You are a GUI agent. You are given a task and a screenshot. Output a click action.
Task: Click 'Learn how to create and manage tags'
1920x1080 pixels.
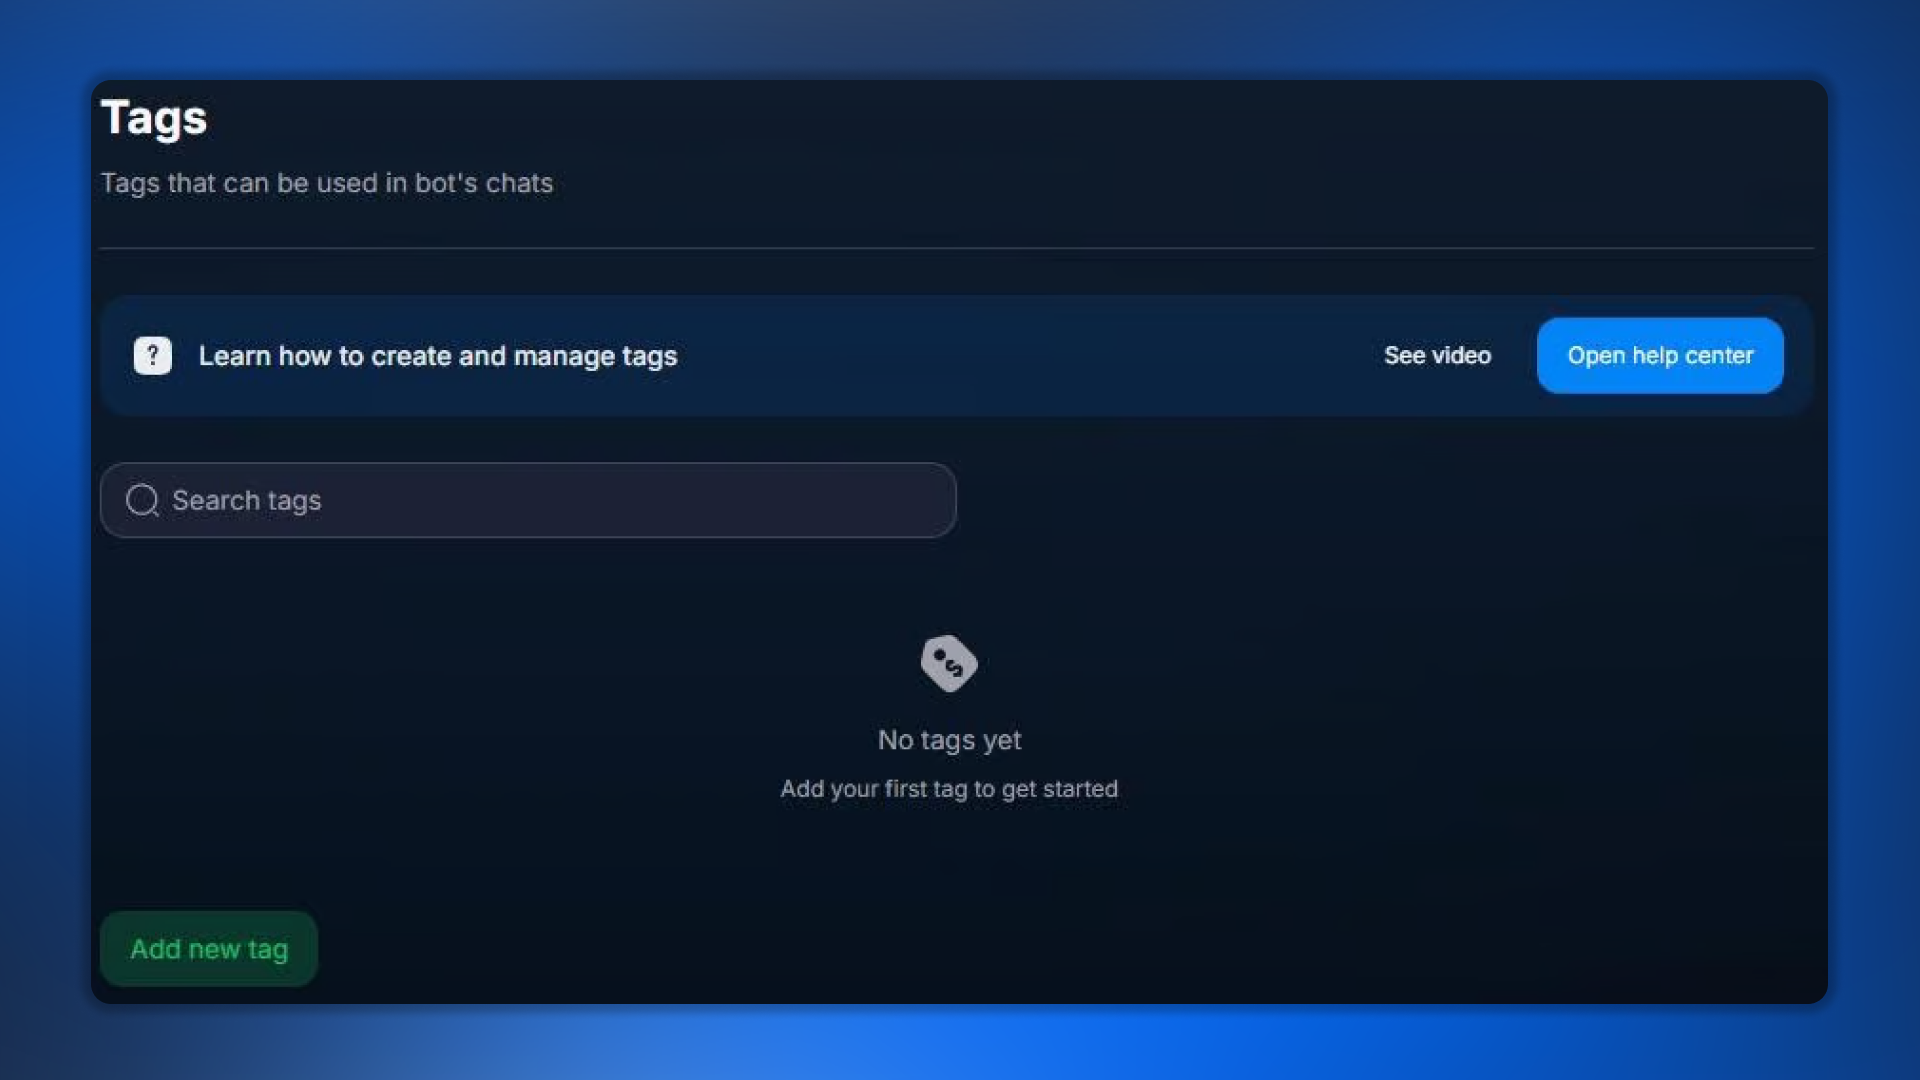pos(438,356)
